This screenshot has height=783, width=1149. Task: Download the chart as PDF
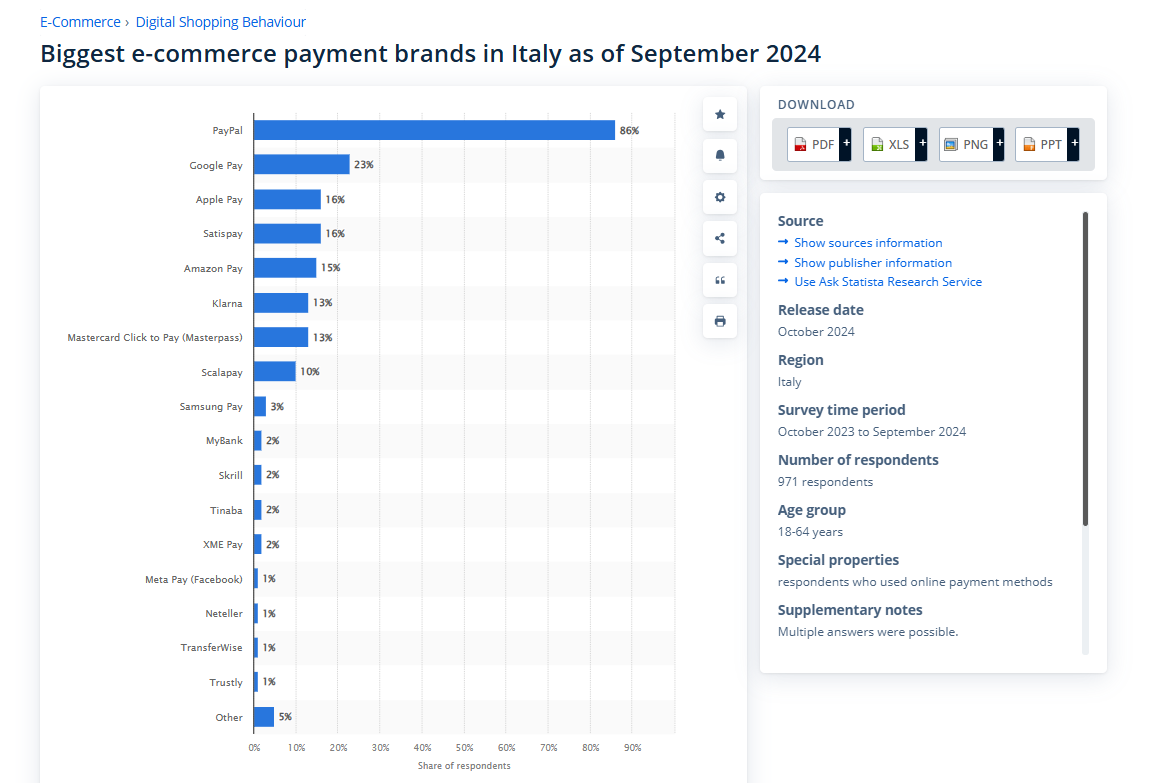(x=819, y=144)
